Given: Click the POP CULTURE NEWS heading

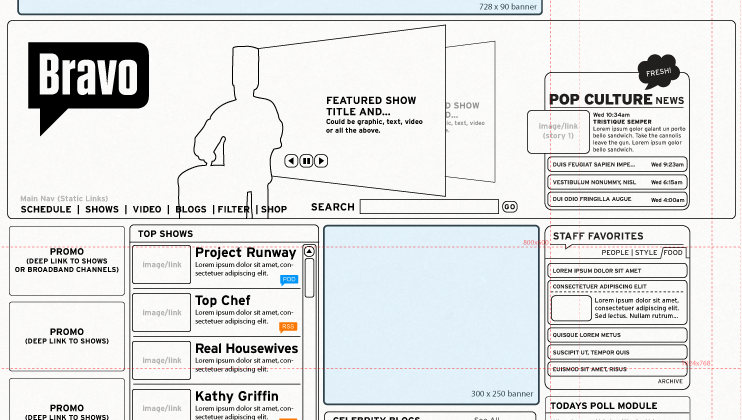Looking at the screenshot, I should [x=617, y=100].
